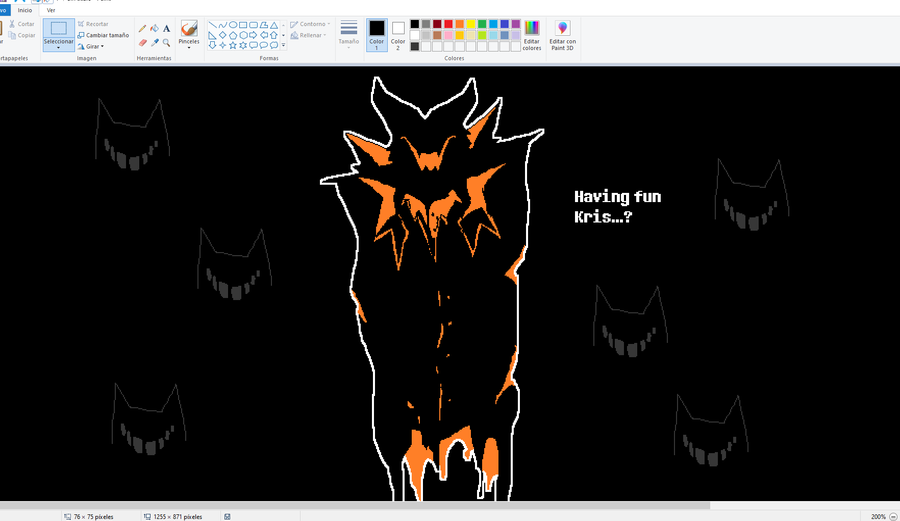Choose the Five-point star shape
Image resolution: width=900 pixels, height=521 pixels.
(233, 45)
